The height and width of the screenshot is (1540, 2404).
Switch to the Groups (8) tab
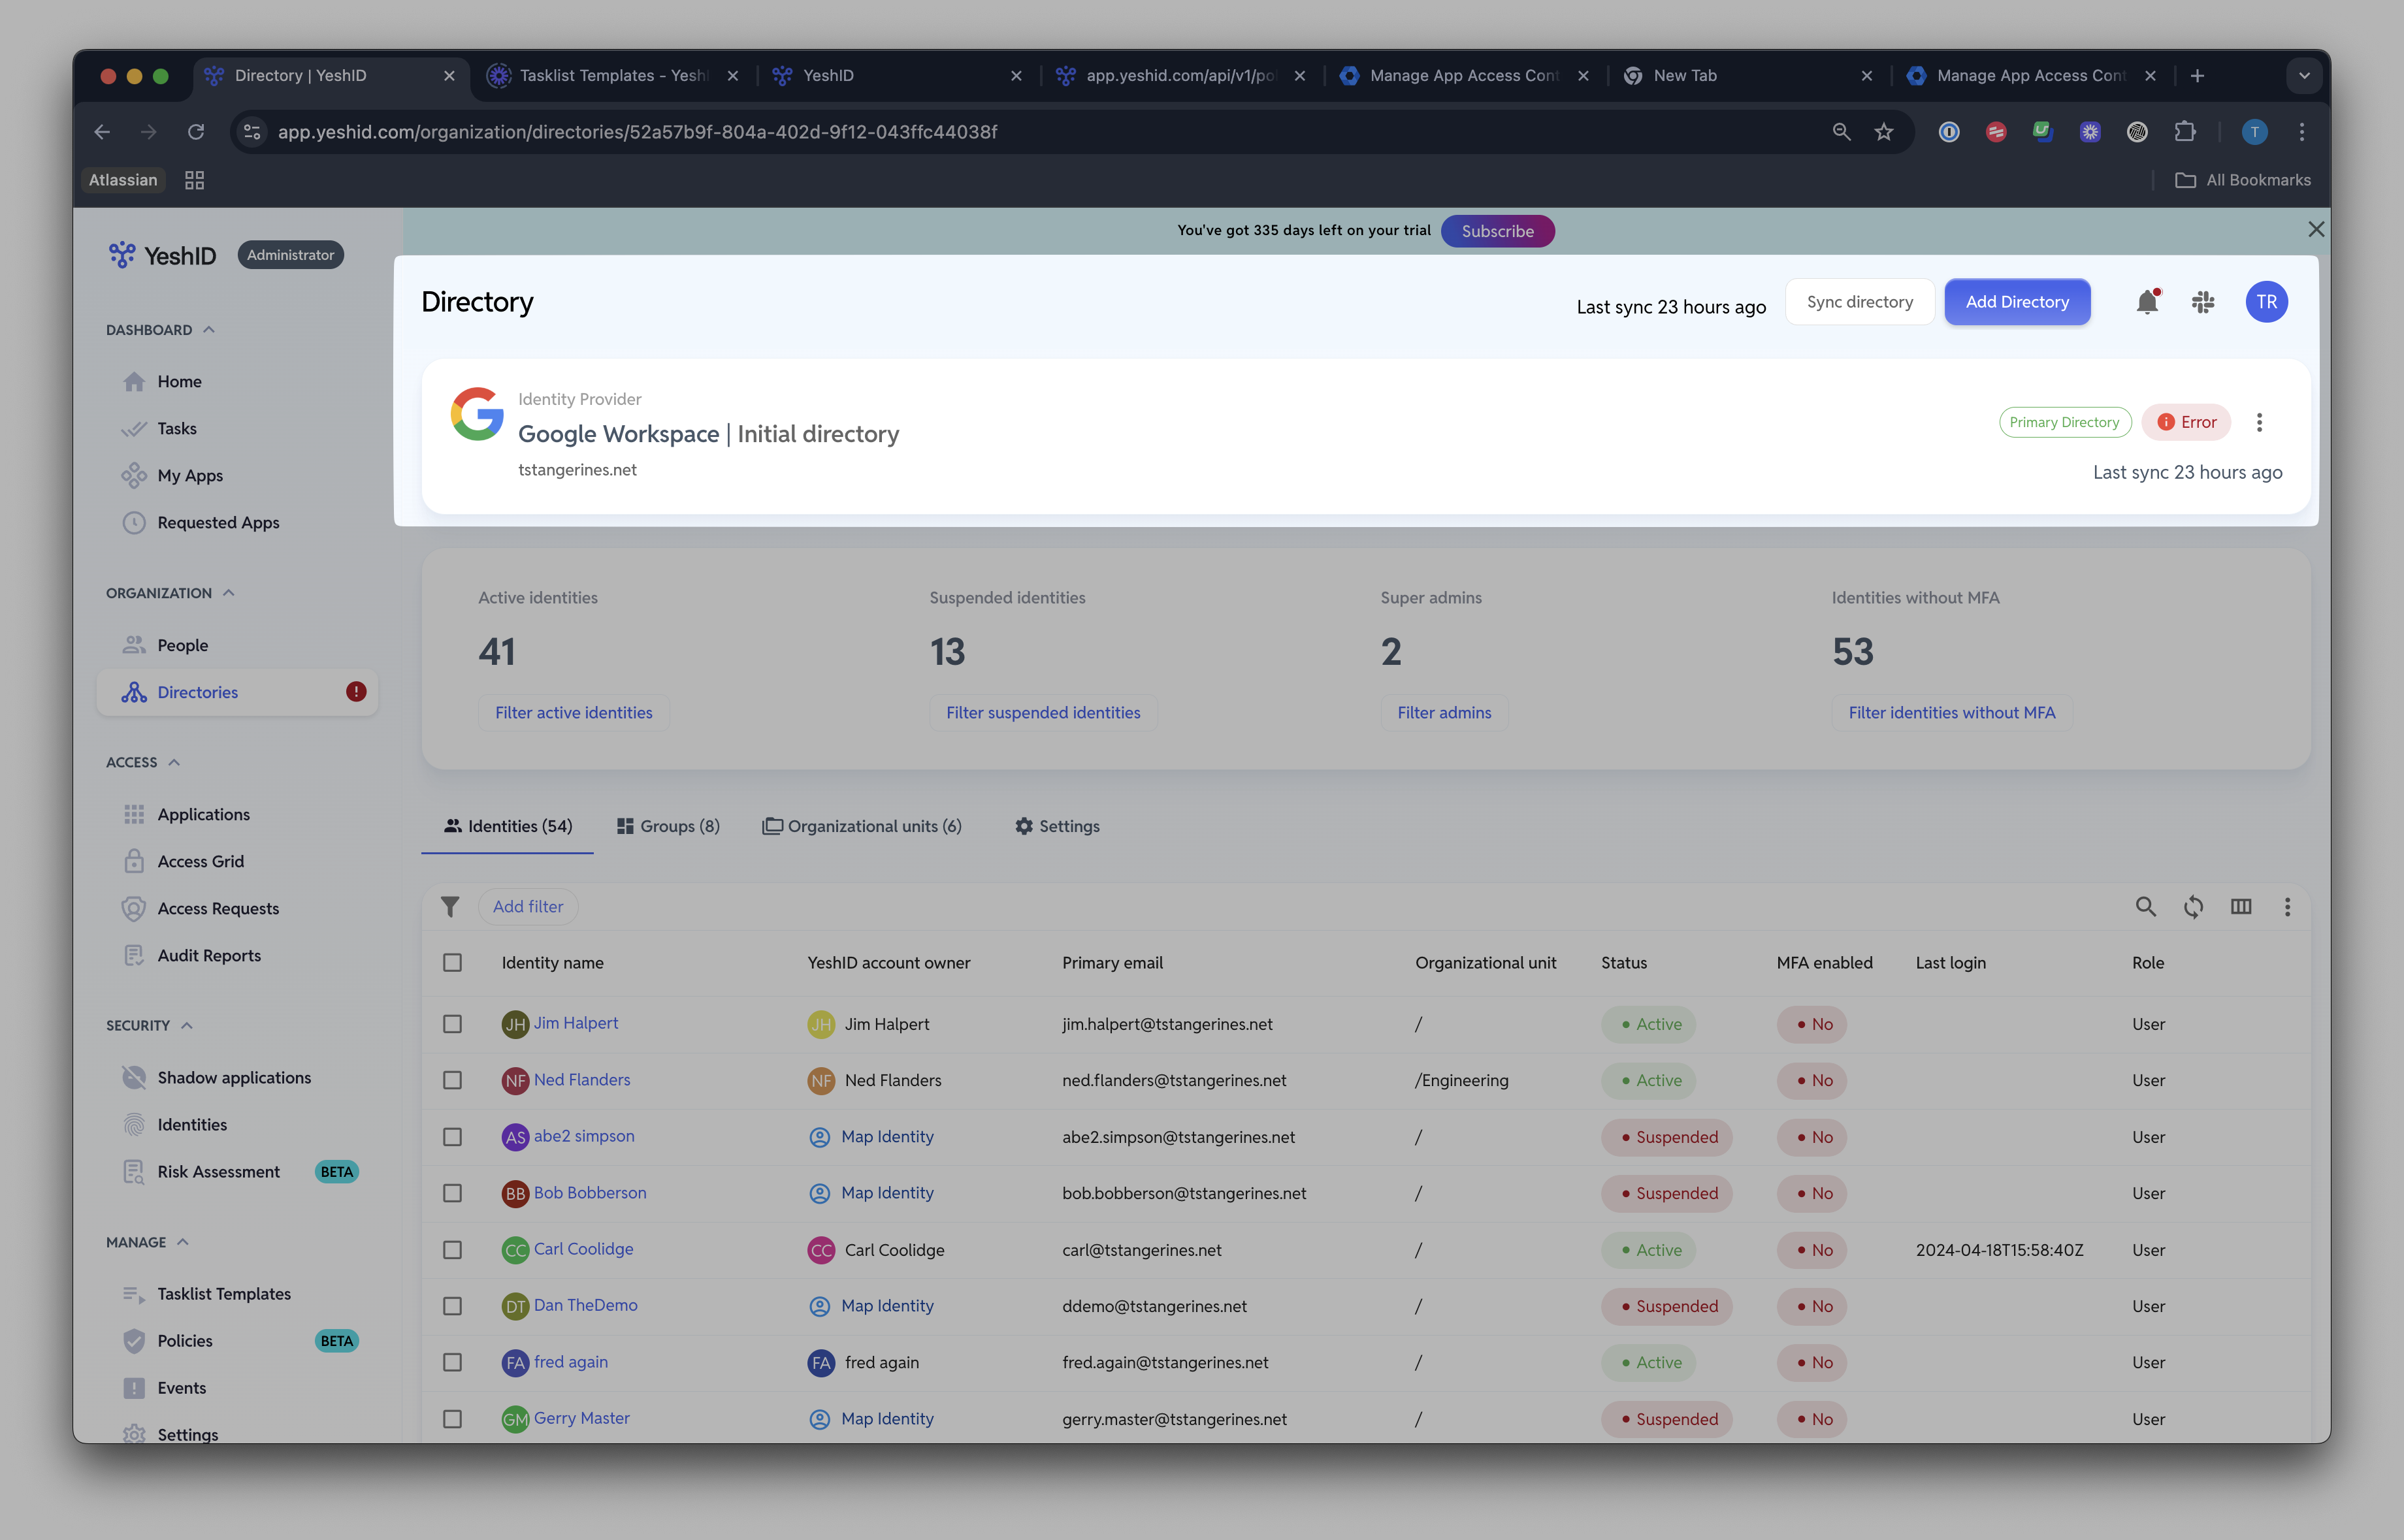[668, 826]
